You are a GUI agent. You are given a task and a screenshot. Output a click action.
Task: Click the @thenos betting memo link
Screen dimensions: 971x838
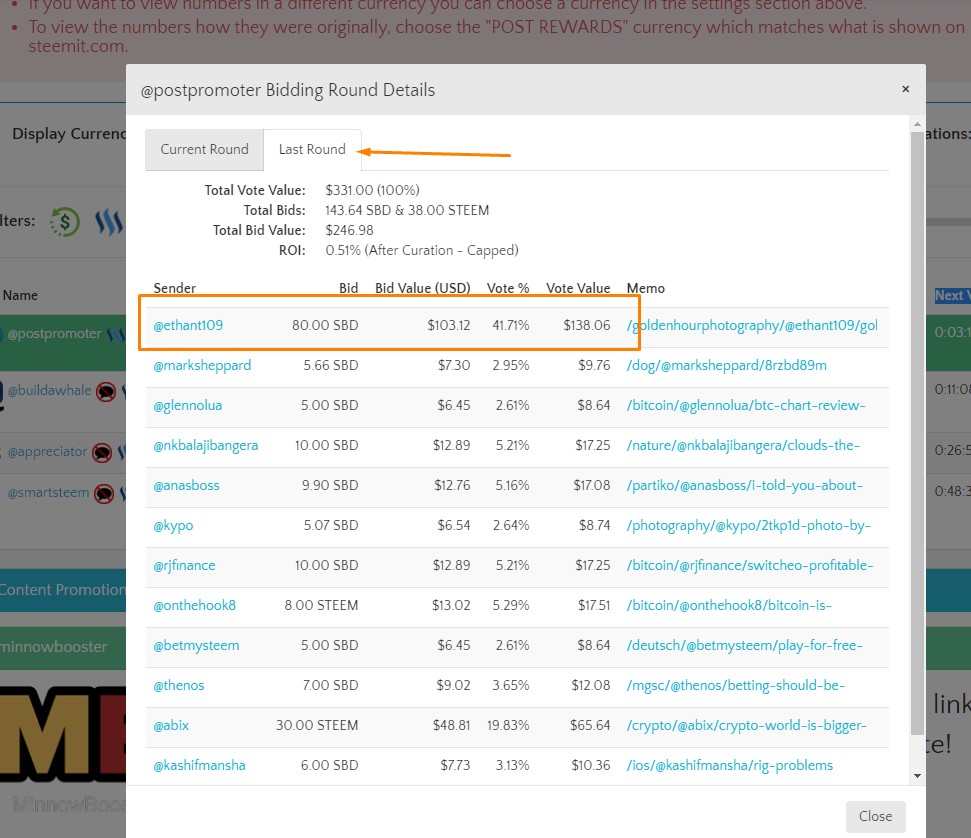coord(736,686)
